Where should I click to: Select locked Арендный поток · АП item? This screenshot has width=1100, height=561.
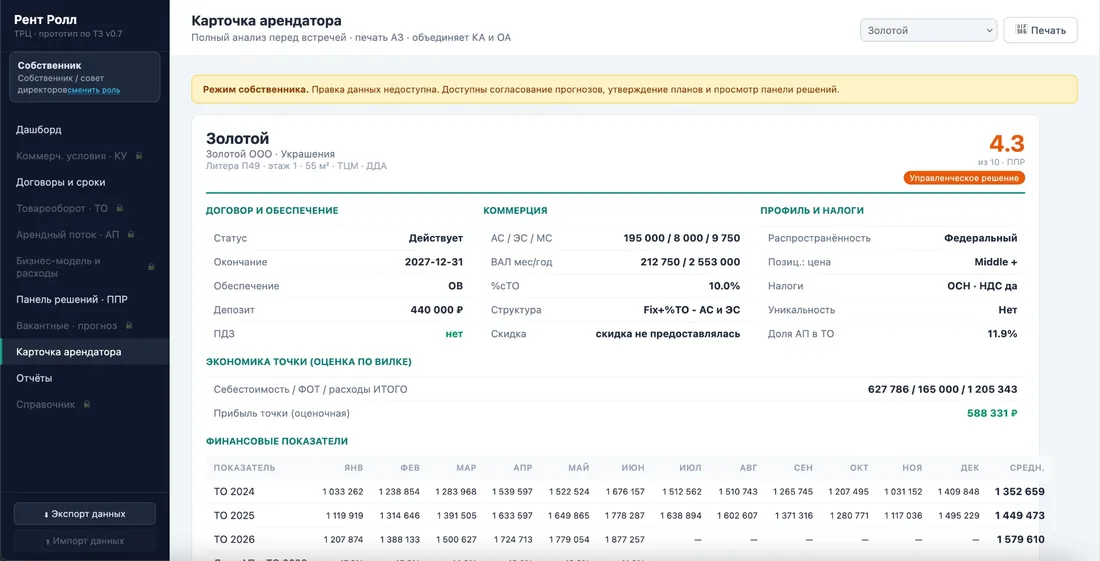(85, 234)
